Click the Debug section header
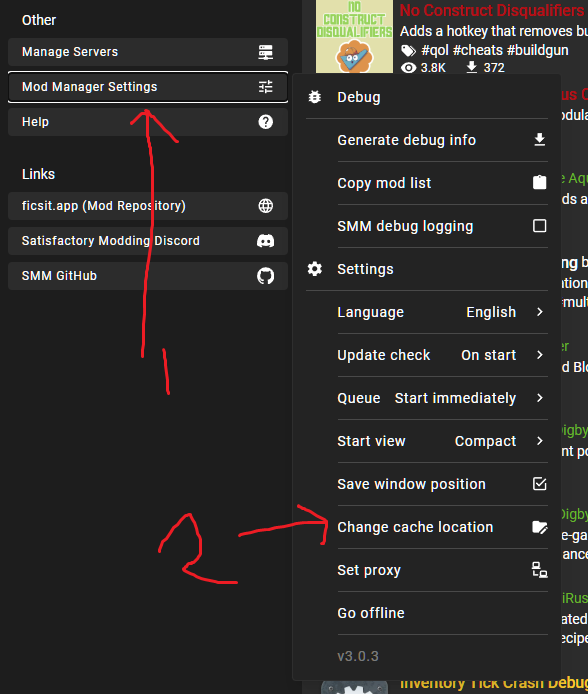The height and width of the screenshot is (694, 588). (359, 97)
